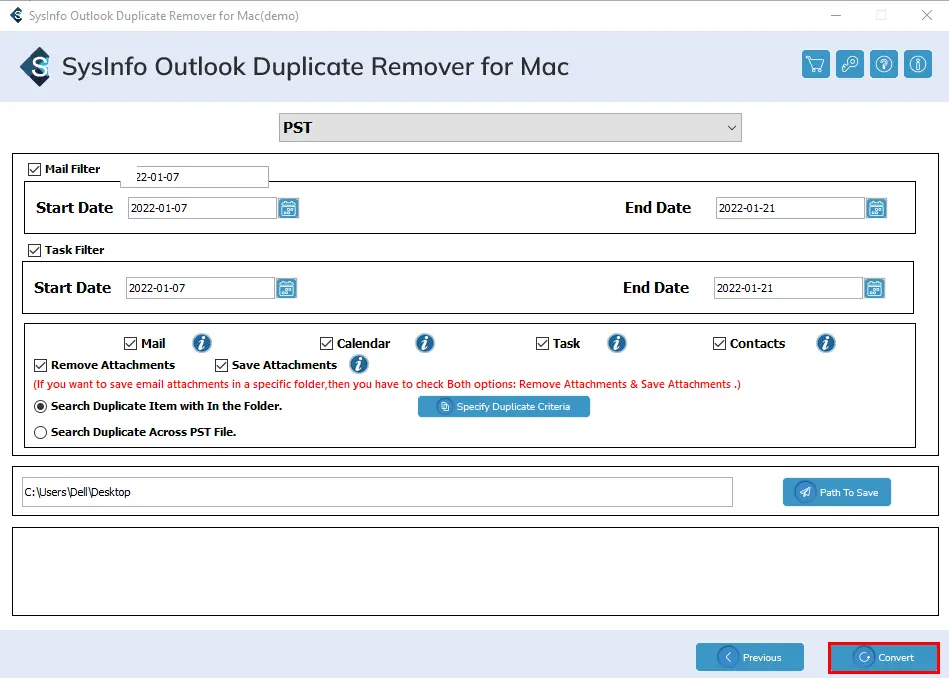The width and height of the screenshot is (949, 678).
Task: Start processing with the Convert button
Action: [x=884, y=657]
